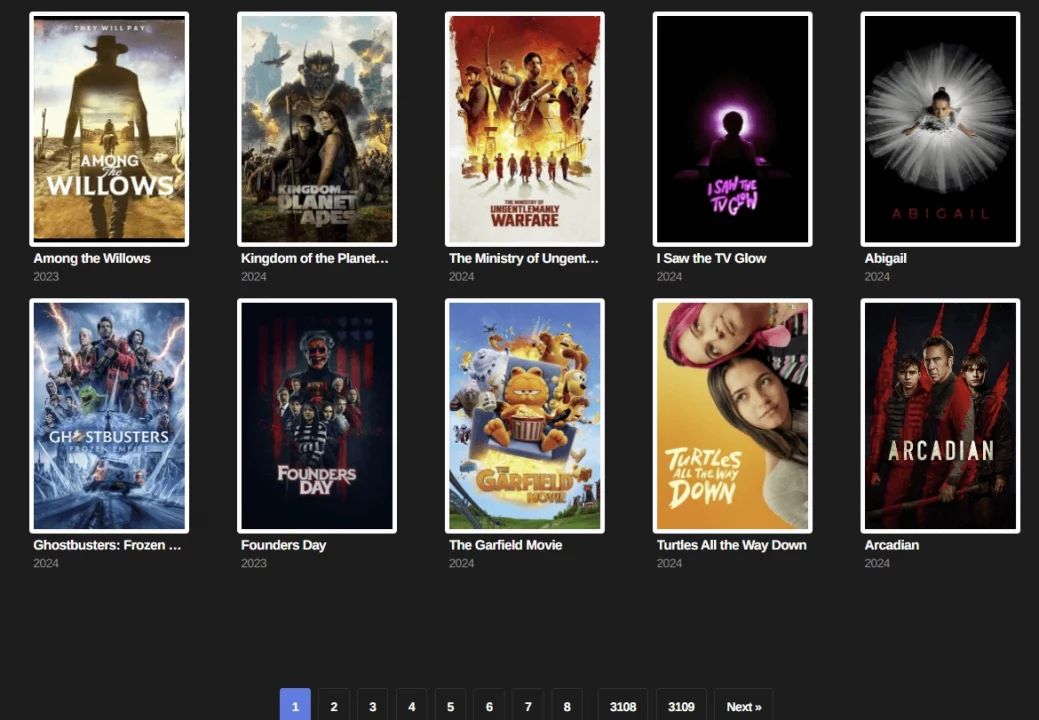Image resolution: width=1039 pixels, height=720 pixels.
Task: Click the Ghostbusters: Frozen … title link
Action: pyautogui.click(x=107, y=545)
